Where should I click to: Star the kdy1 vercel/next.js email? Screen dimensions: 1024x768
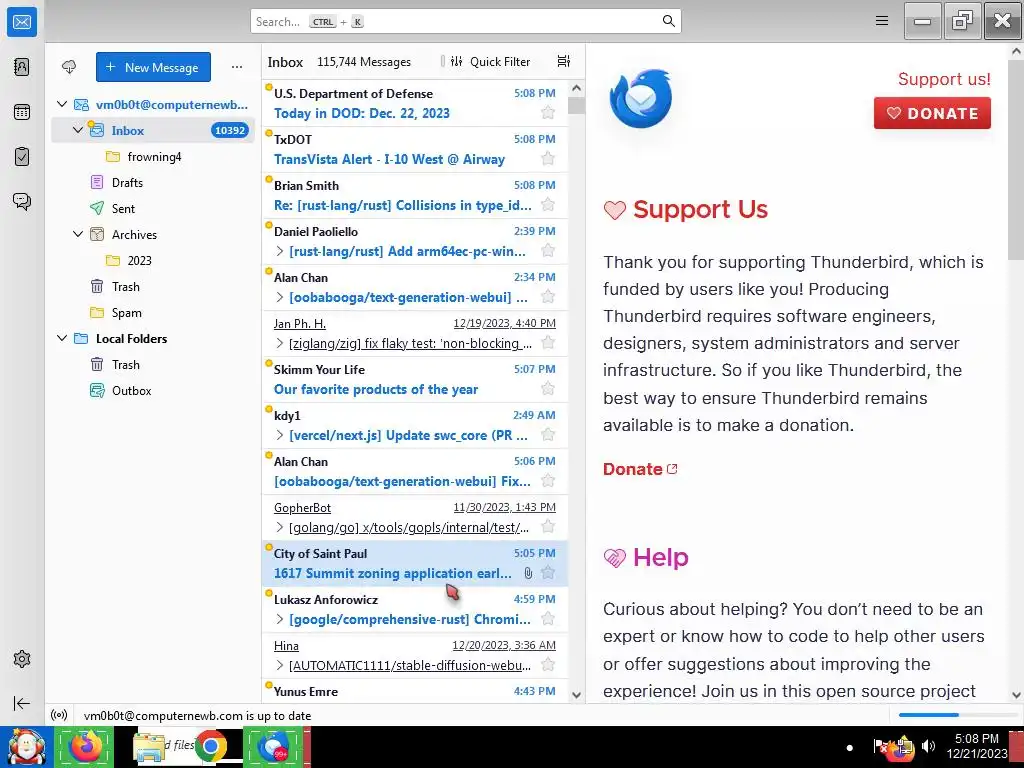pos(548,435)
